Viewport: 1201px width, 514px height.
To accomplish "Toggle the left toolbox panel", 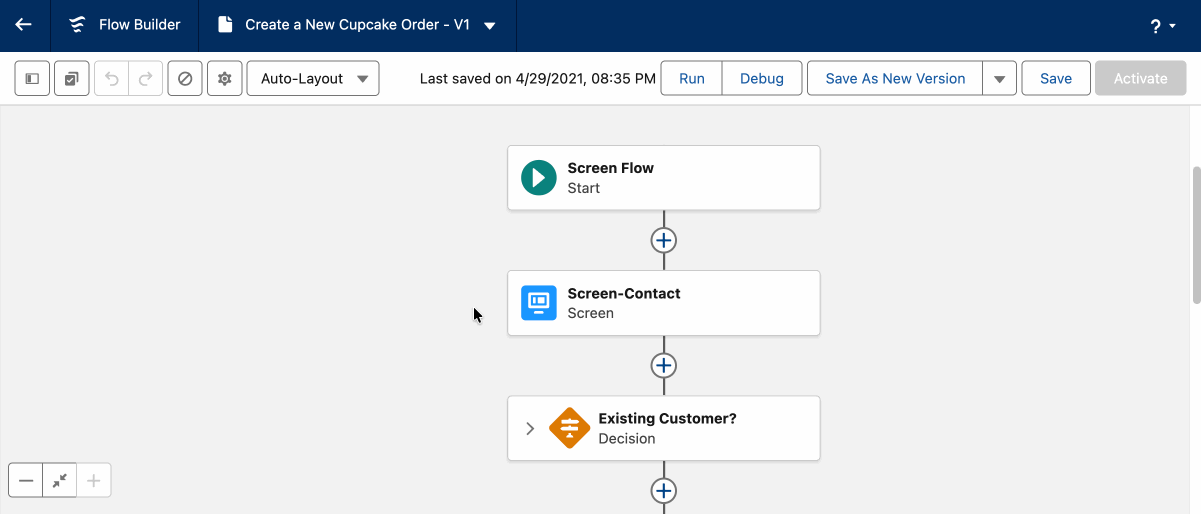I will point(32,79).
